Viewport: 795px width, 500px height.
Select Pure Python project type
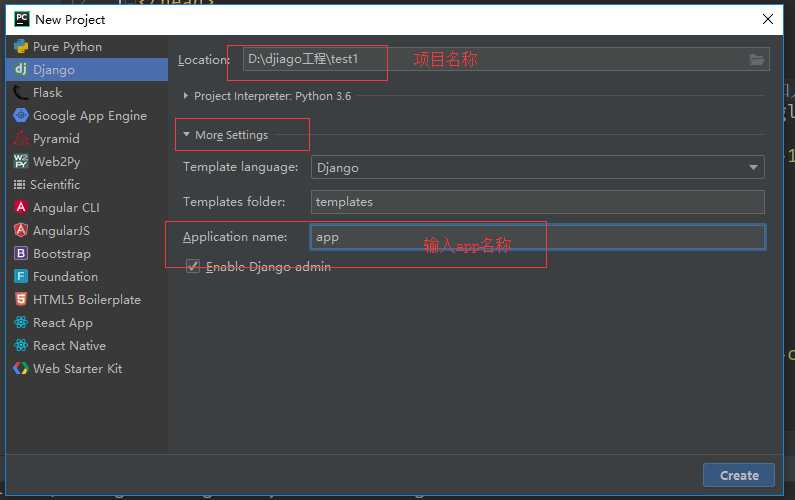click(x=87, y=47)
